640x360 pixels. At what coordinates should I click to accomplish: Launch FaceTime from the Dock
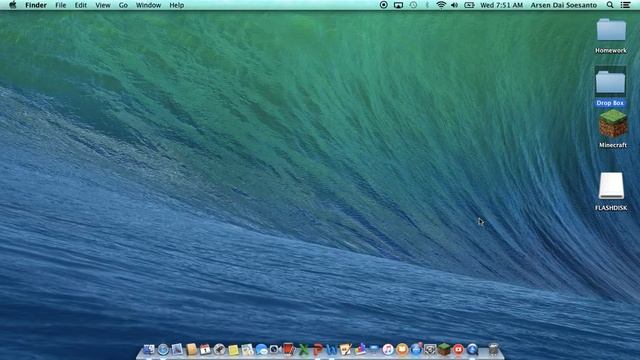[276, 349]
